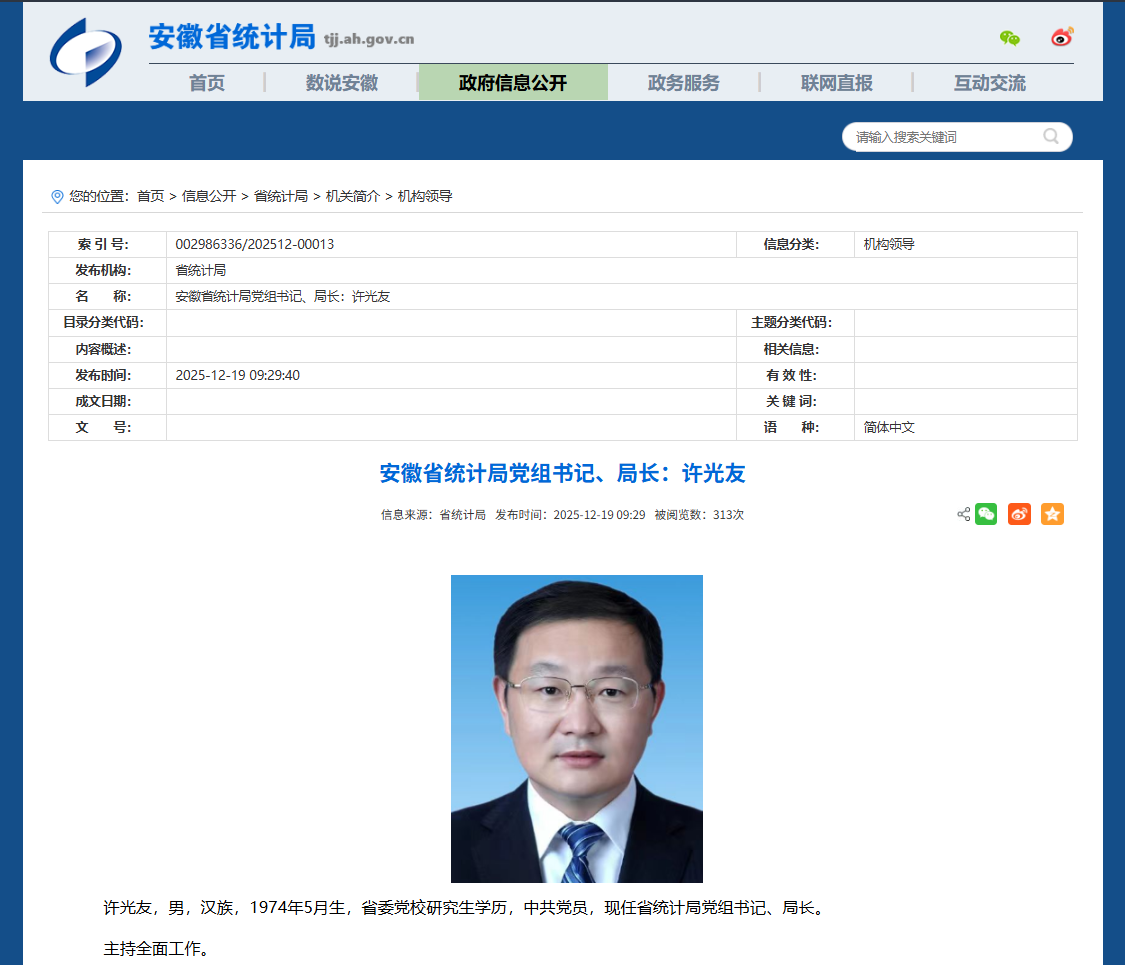Screen dimensions: 1125x965
Task: Click the share network icon beside WeChat button
Action: click(x=962, y=514)
